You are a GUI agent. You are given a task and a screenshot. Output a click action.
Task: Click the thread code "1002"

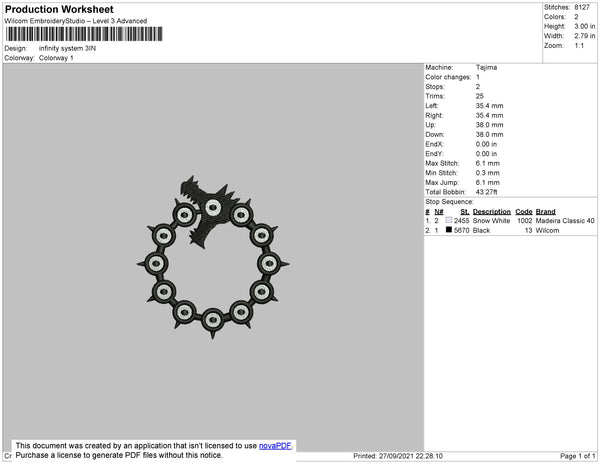(x=525, y=221)
